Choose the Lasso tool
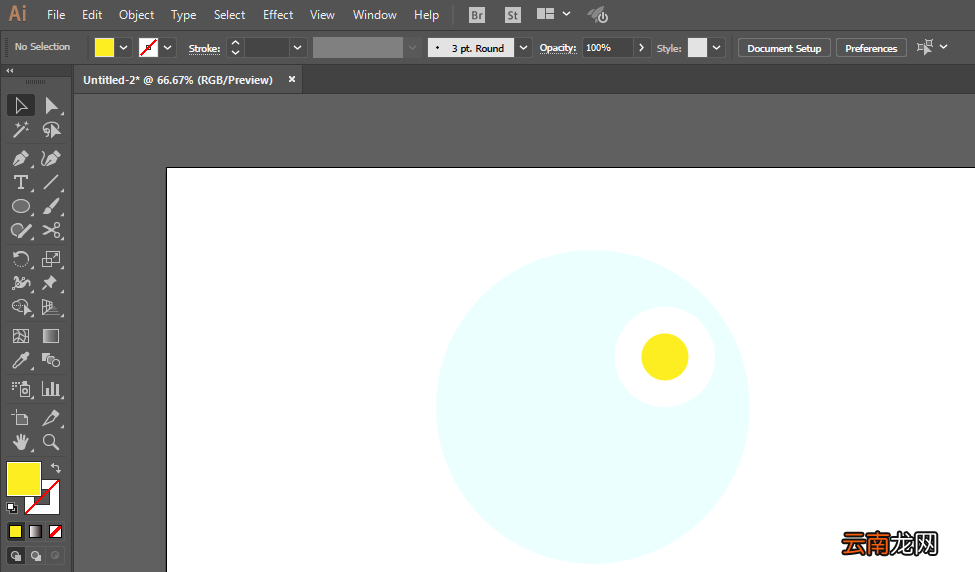975x572 pixels. (x=51, y=129)
